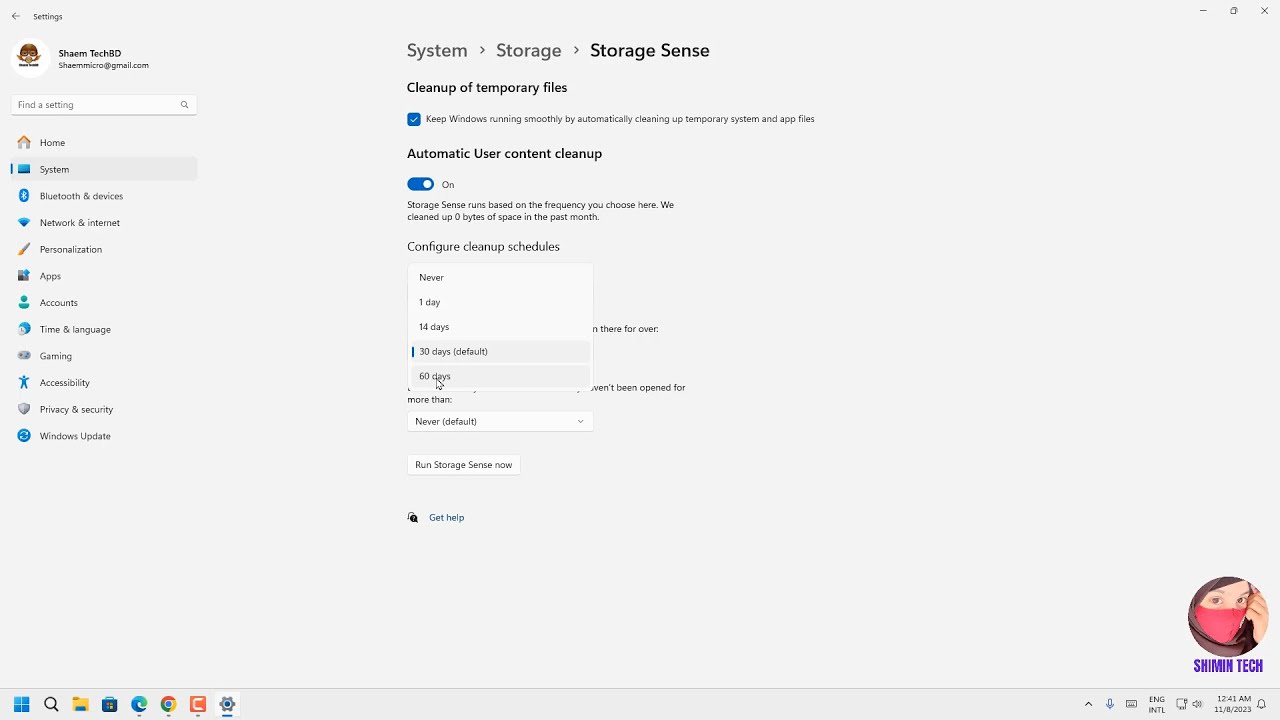
Task: Open the Windows Start menu
Action: [x=21, y=704]
